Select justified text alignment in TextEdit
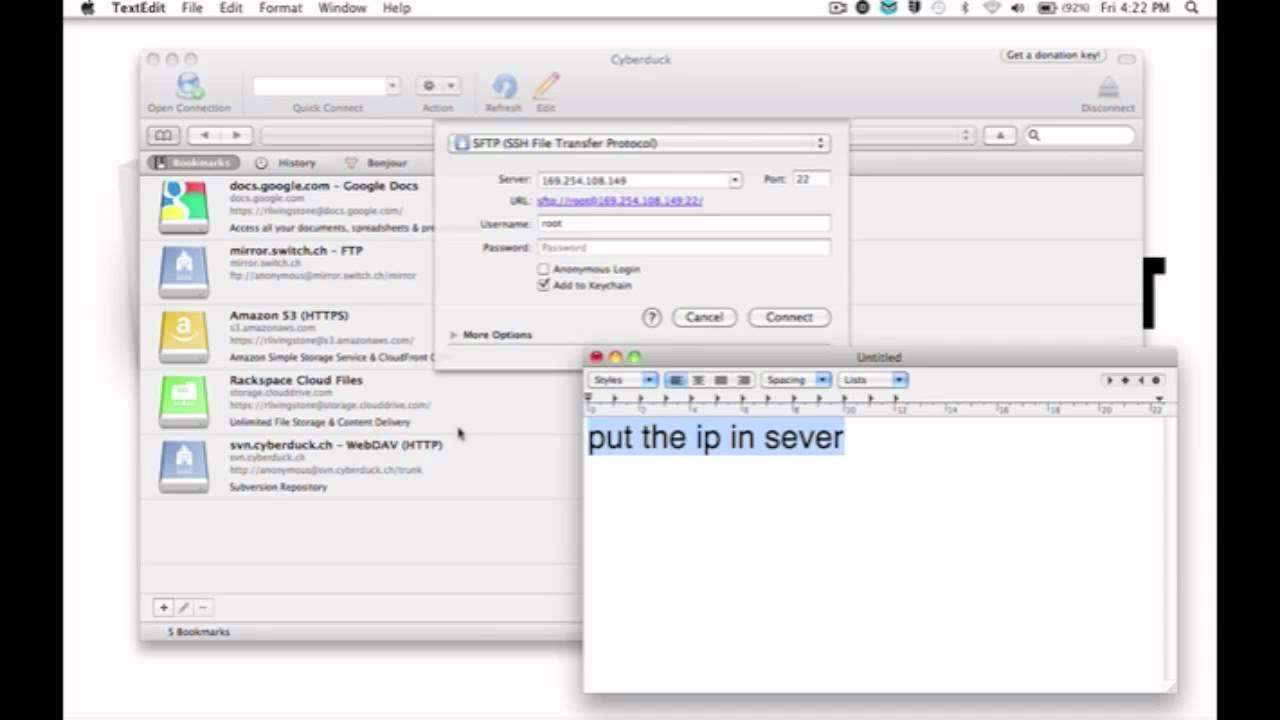 pos(720,380)
